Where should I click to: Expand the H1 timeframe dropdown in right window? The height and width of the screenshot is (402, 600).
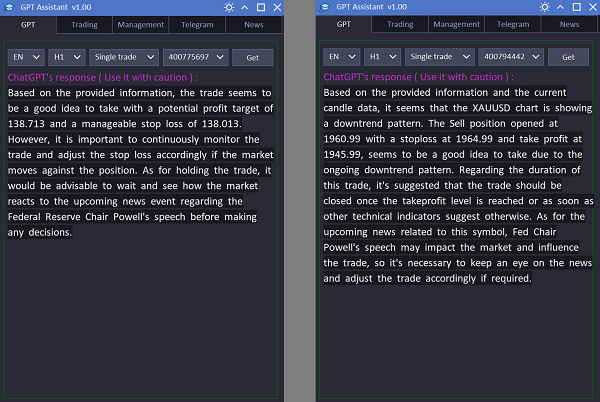click(x=383, y=57)
